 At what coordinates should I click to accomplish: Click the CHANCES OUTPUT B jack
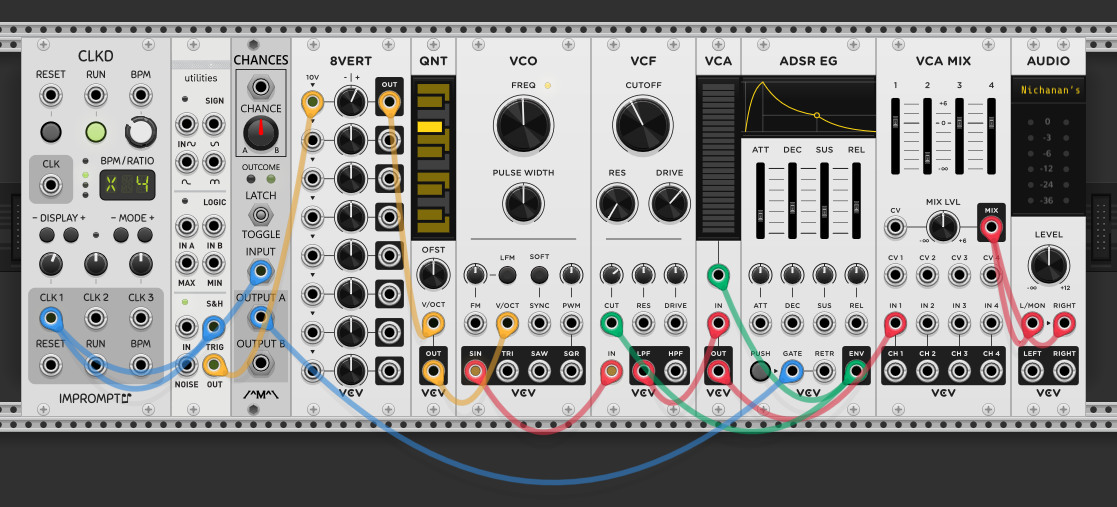tap(261, 363)
